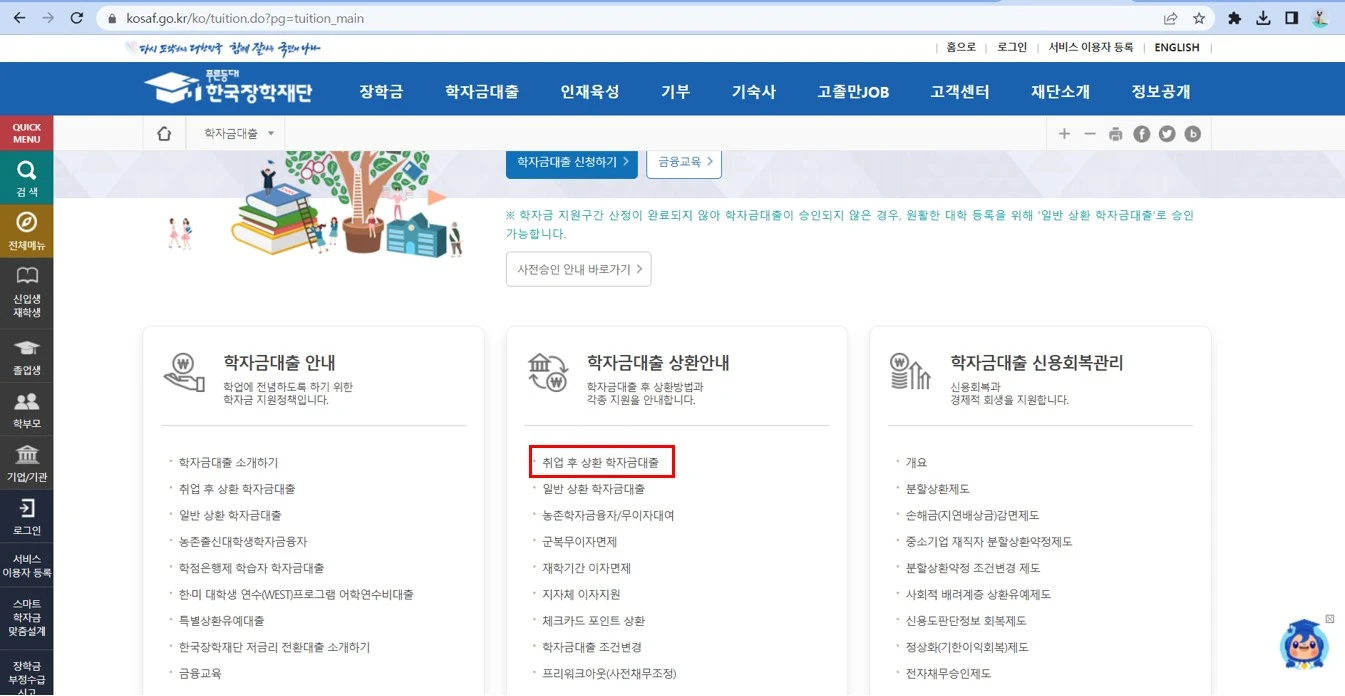Switch site language via ENGLISH link

pos(1176,47)
